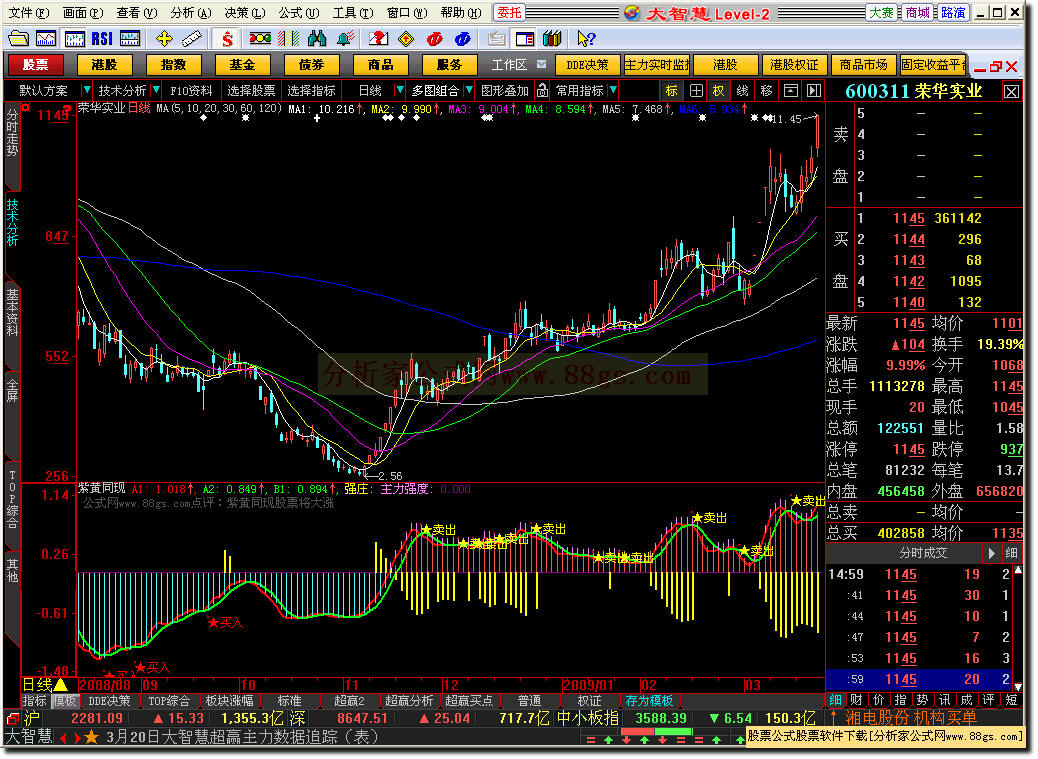1038x759 pixels.
Task: Open the 决策 menu
Action: [245, 13]
